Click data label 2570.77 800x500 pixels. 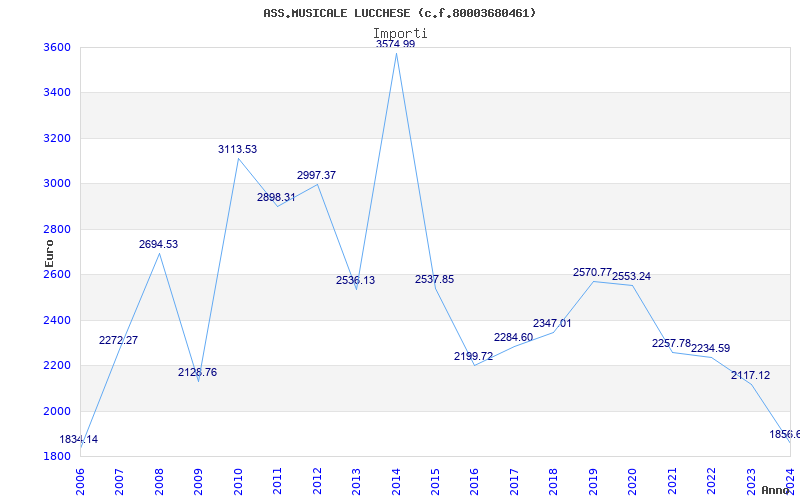pyautogui.click(x=592, y=272)
